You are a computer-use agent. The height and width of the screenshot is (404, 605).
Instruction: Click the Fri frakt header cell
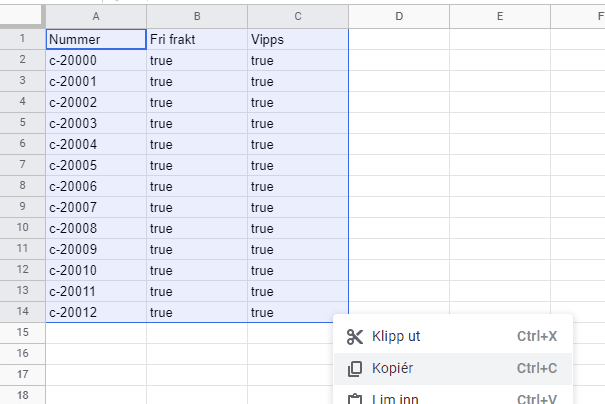[x=197, y=39]
